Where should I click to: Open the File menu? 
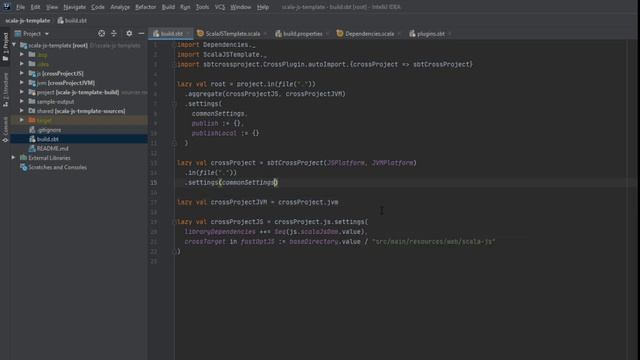point(20,7)
